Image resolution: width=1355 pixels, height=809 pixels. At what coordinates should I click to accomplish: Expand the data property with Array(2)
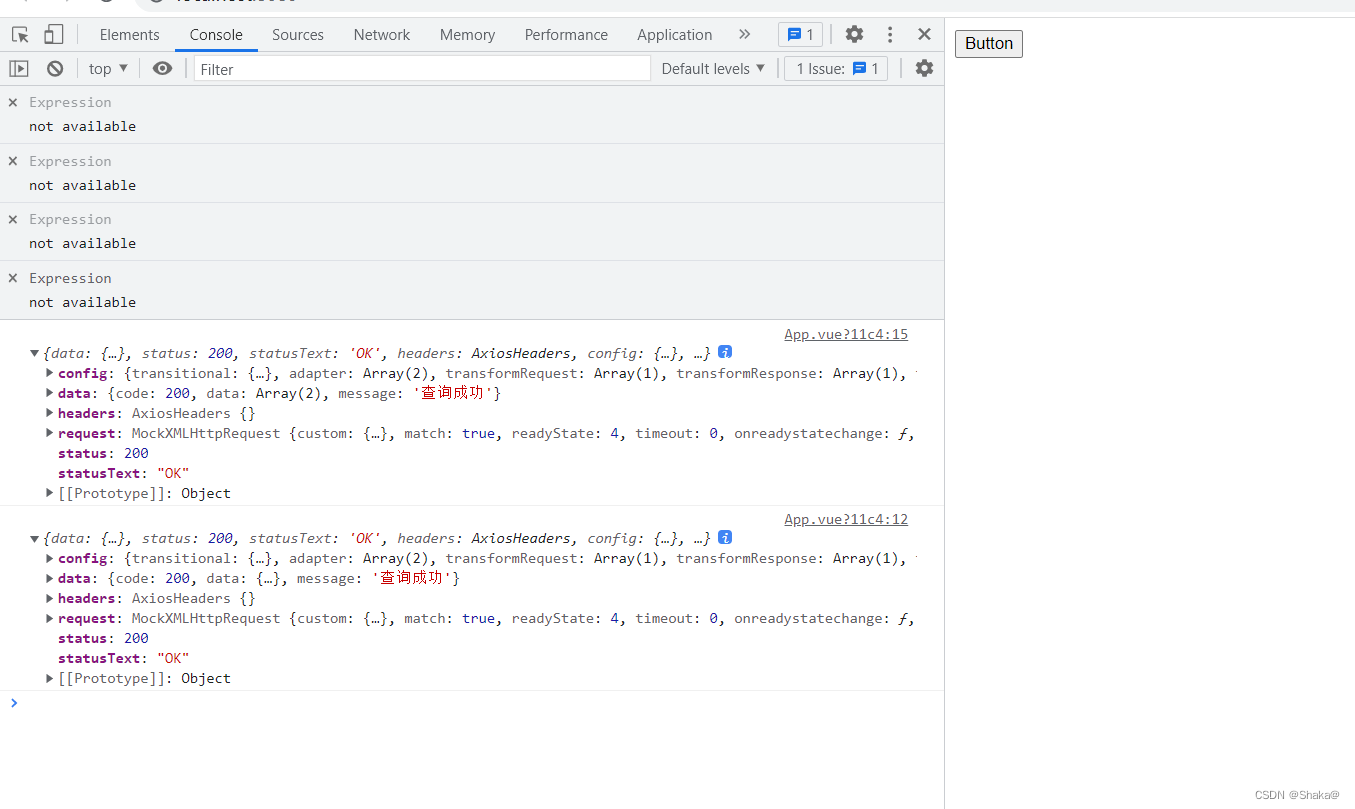(x=50, y=393)
